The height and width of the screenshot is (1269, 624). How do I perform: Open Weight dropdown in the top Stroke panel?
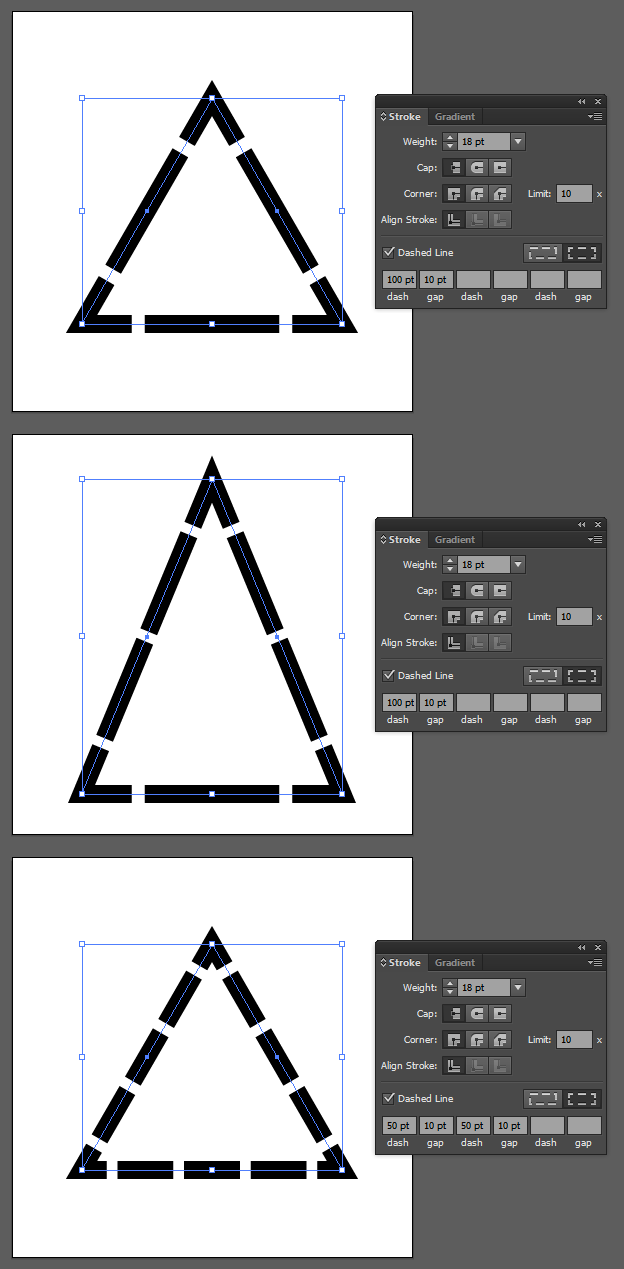coord(518,142)
